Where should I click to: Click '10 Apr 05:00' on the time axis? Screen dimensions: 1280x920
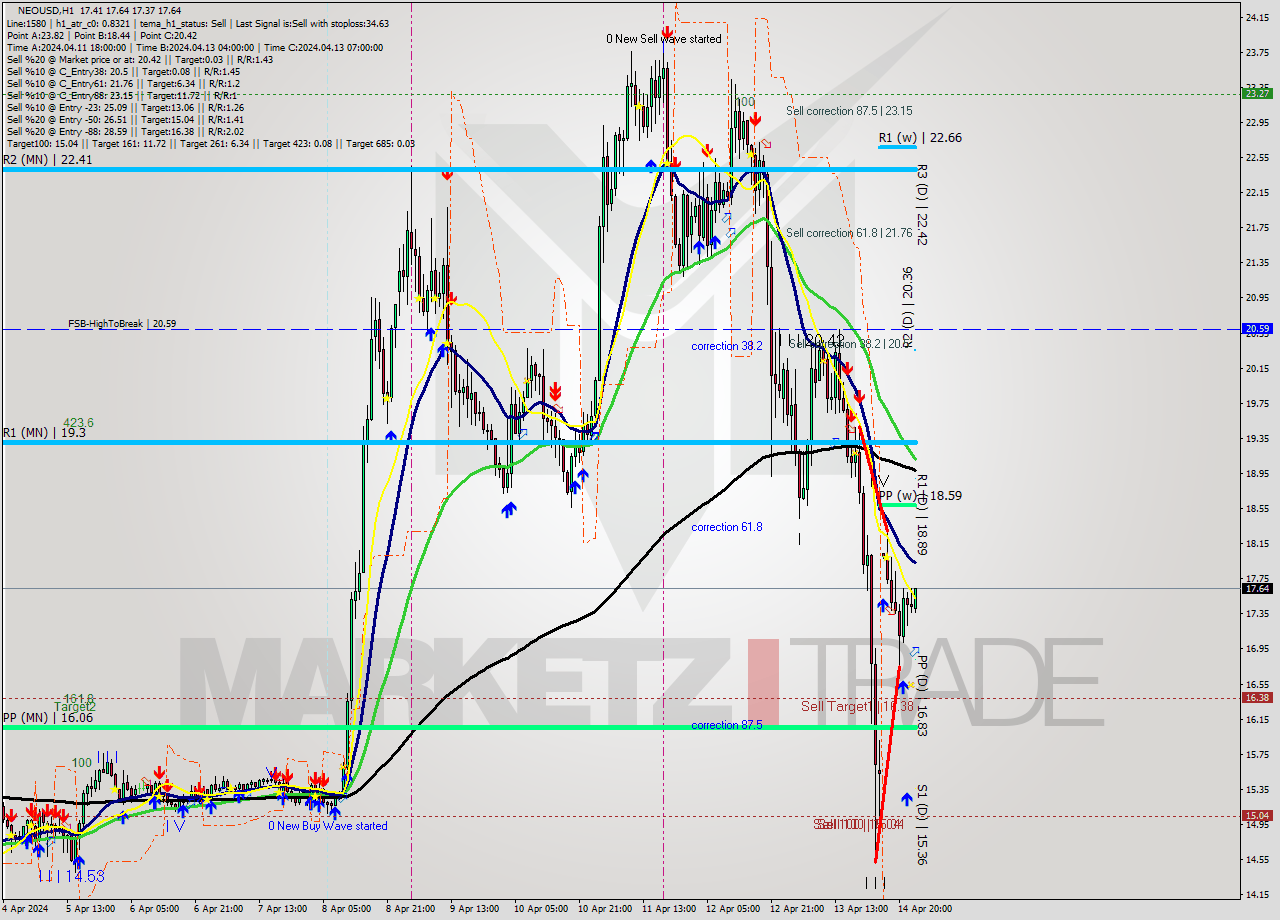(540, 909)
